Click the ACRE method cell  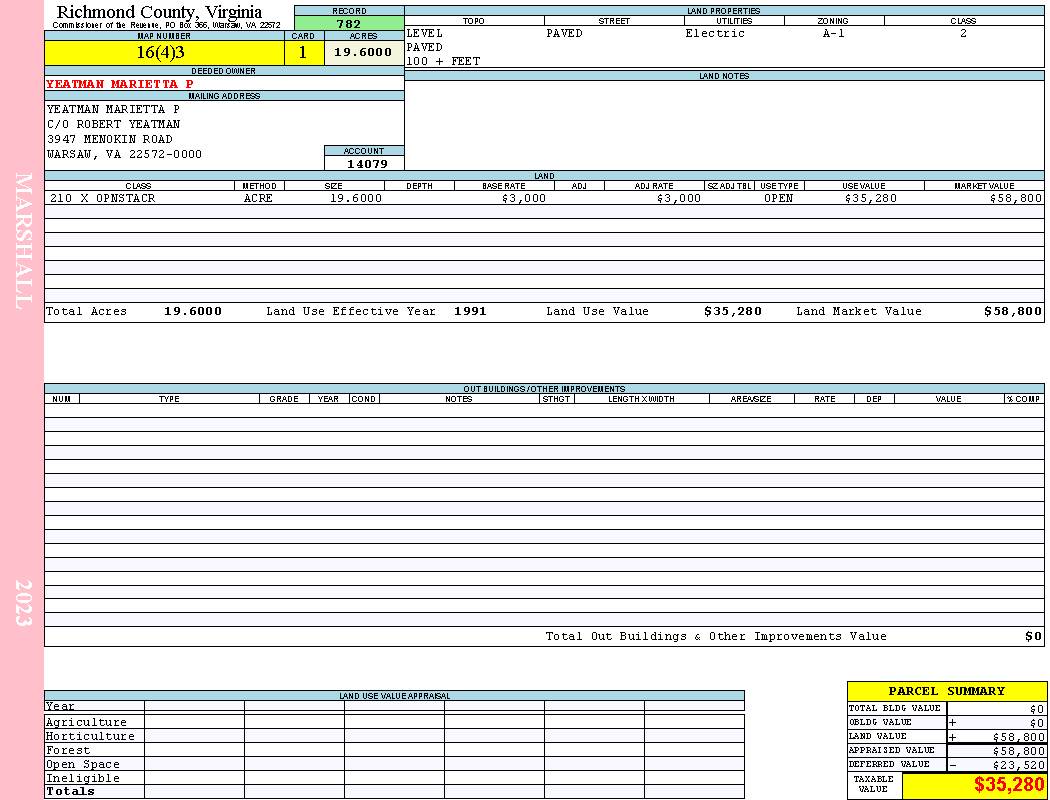point(258,199)
